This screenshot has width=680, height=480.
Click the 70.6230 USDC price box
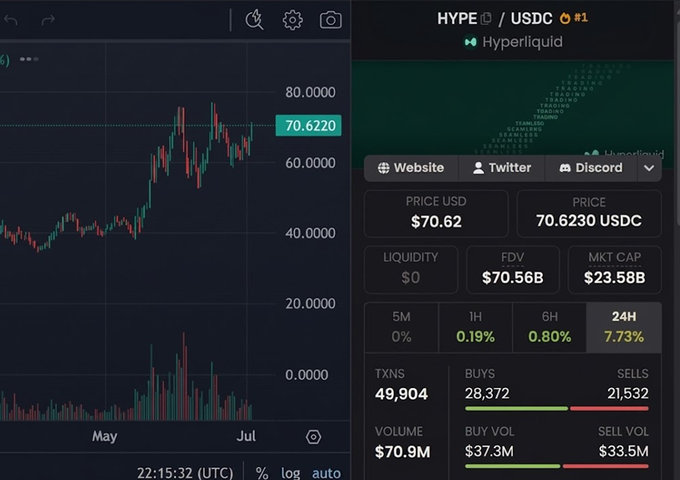589,214
